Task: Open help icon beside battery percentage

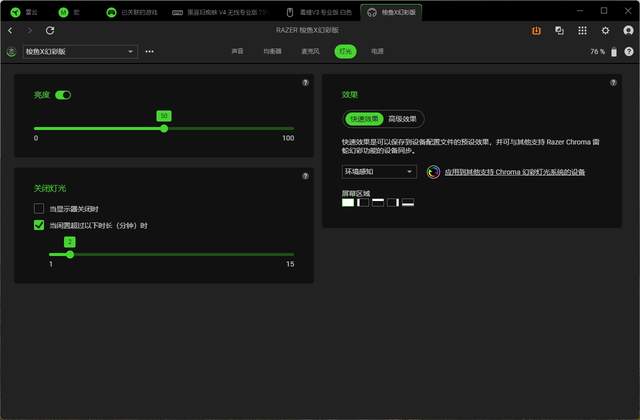Action: click(629, 51)
